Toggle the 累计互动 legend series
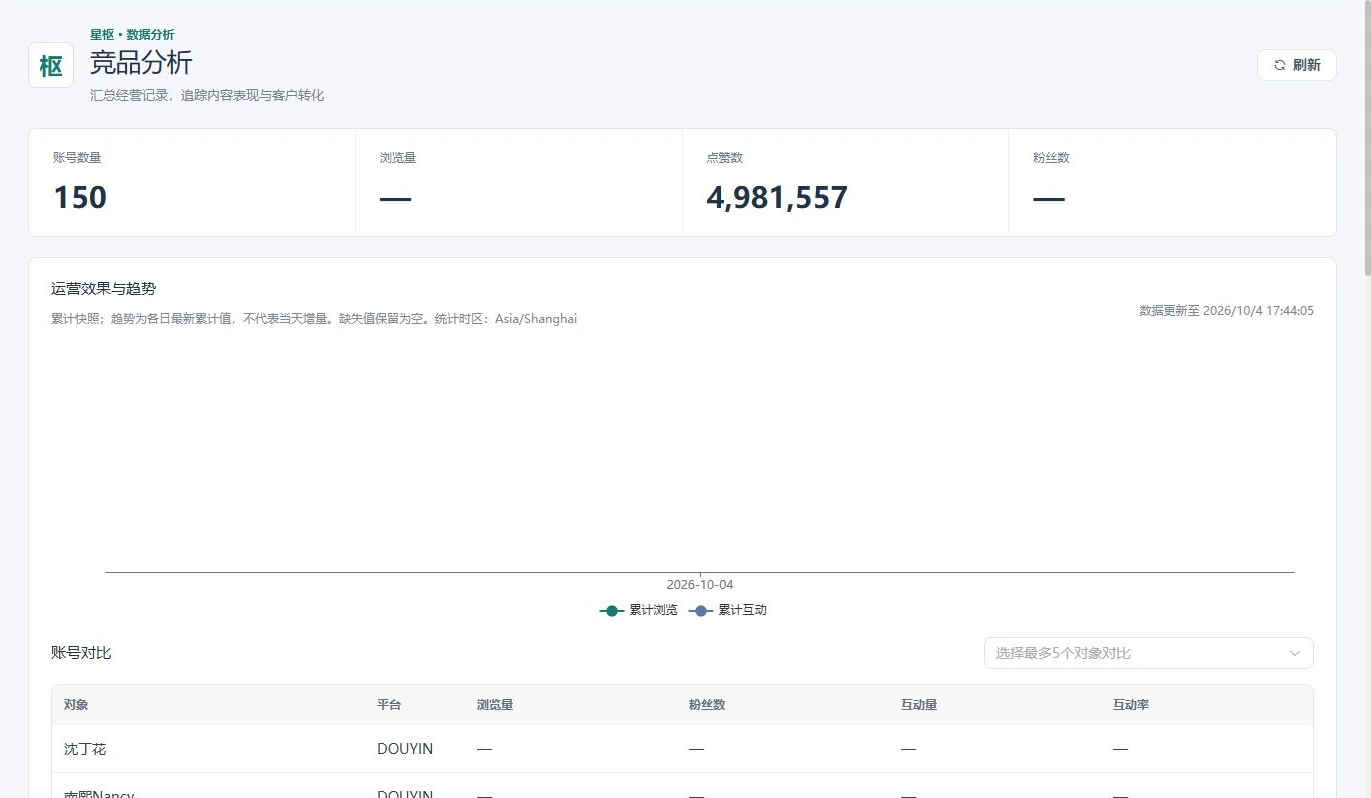 coord(730,610)
